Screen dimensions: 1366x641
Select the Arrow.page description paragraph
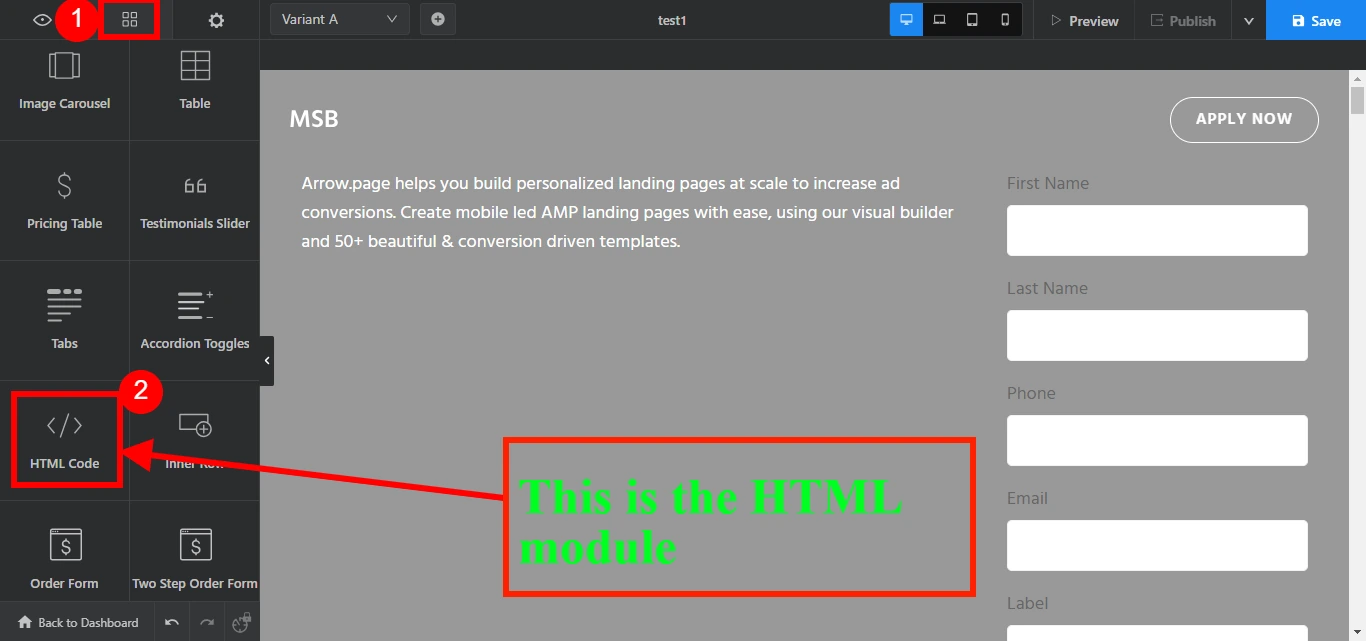coord(627,212)
